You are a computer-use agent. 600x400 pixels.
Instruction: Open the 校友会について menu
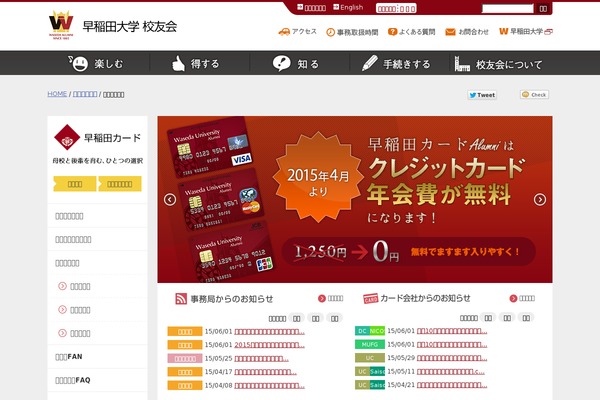pos(498,64)
